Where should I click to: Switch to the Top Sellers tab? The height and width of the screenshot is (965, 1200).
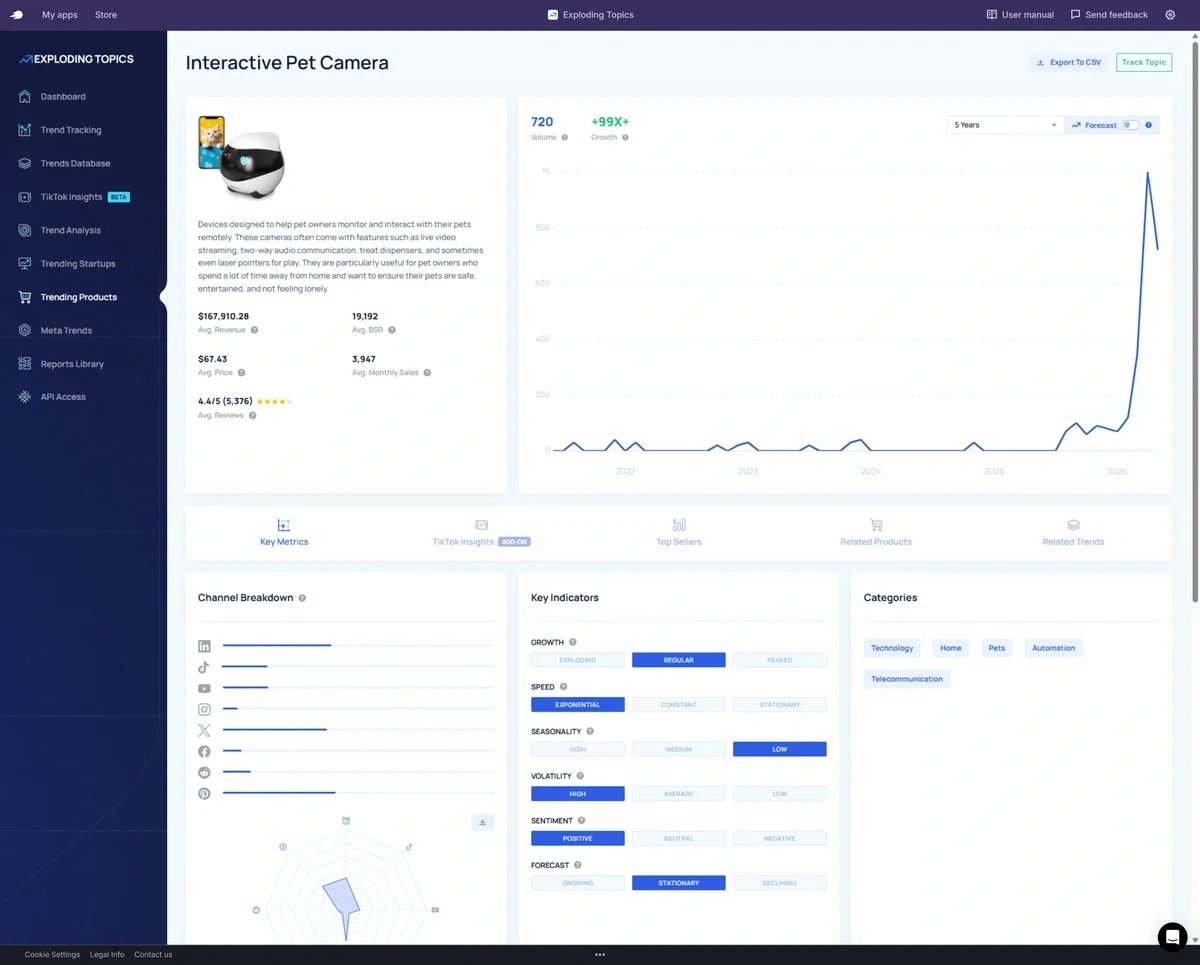679,532
